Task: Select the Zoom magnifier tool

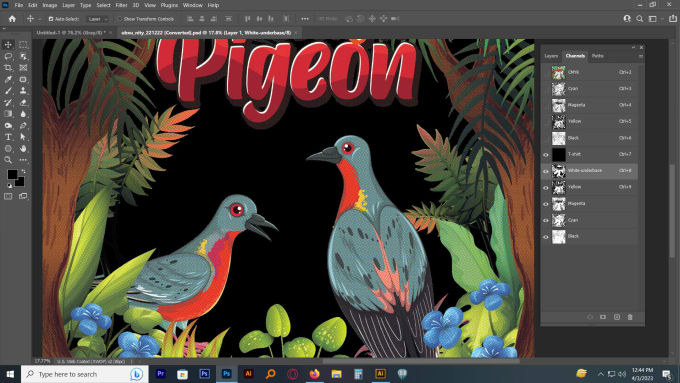Action: (x=8, y=160)
